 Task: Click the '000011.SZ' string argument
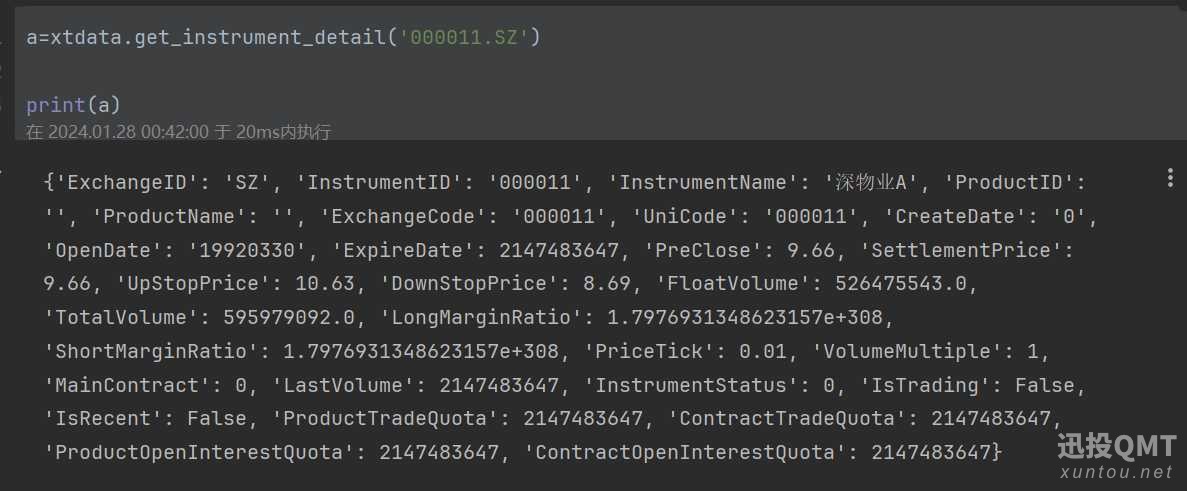465,38
